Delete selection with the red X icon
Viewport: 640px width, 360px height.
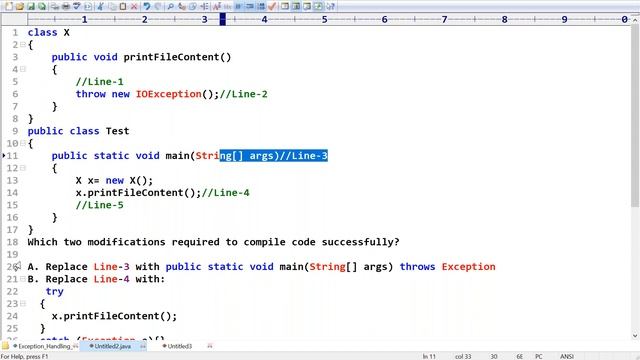pos(134,7)
